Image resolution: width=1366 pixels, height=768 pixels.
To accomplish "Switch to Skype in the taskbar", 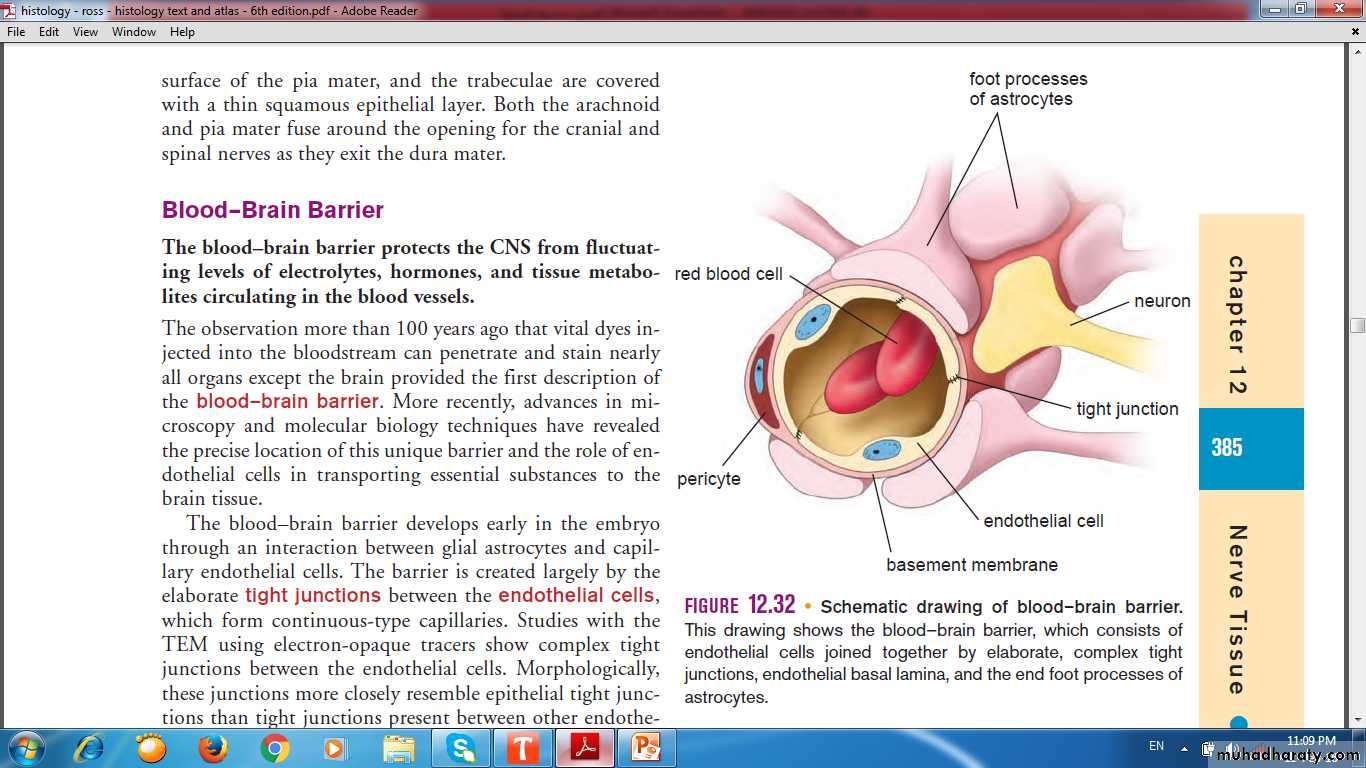I will 461,748.
